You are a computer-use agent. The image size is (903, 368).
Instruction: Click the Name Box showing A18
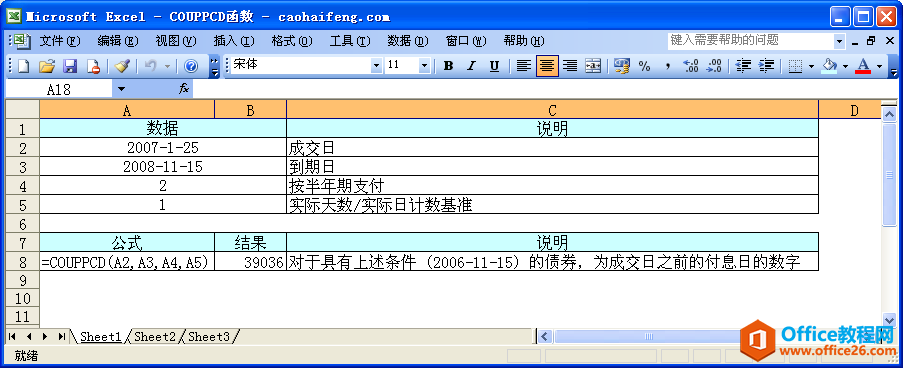[x=59, y=89]
